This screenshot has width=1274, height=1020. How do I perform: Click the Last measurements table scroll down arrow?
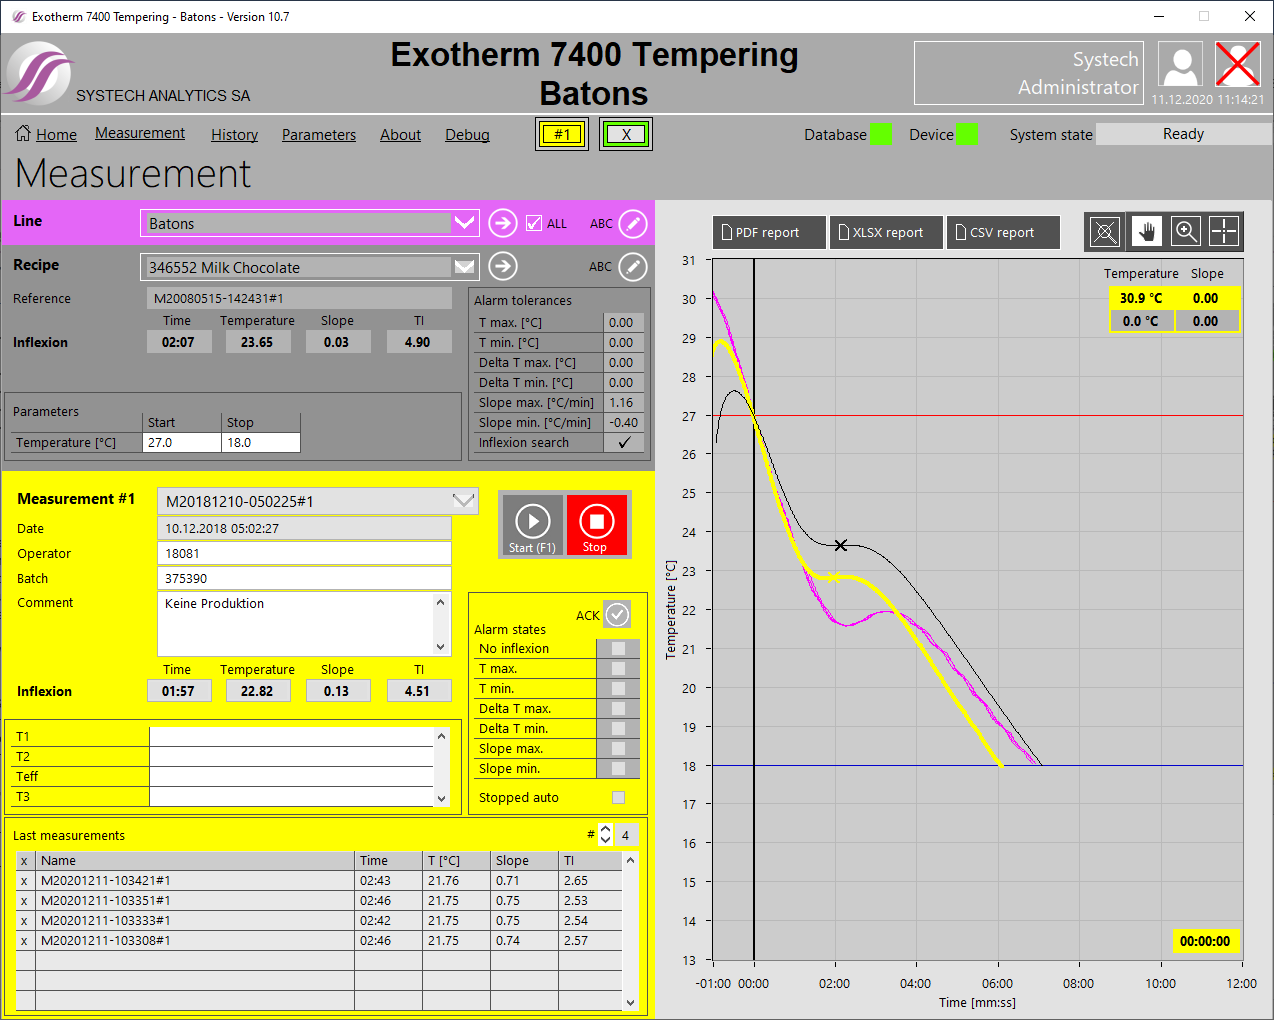coord(630,1002)
